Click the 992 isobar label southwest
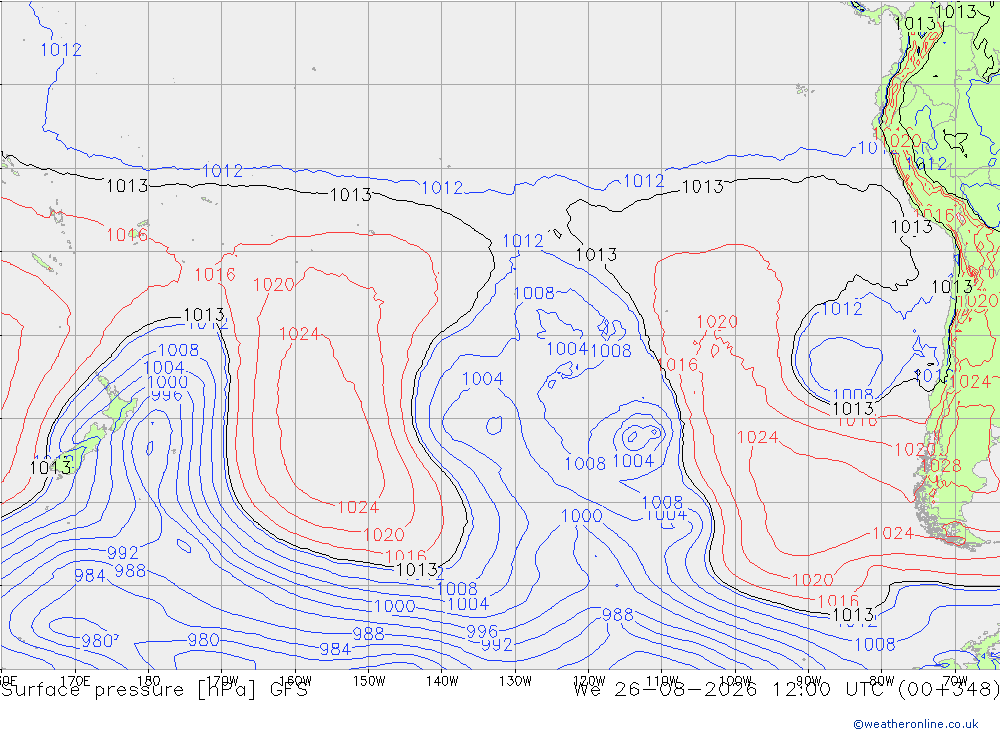Image resolution: width=1000 pixels, height=733 pixels. pyautogui.click(x=123, y=552)
